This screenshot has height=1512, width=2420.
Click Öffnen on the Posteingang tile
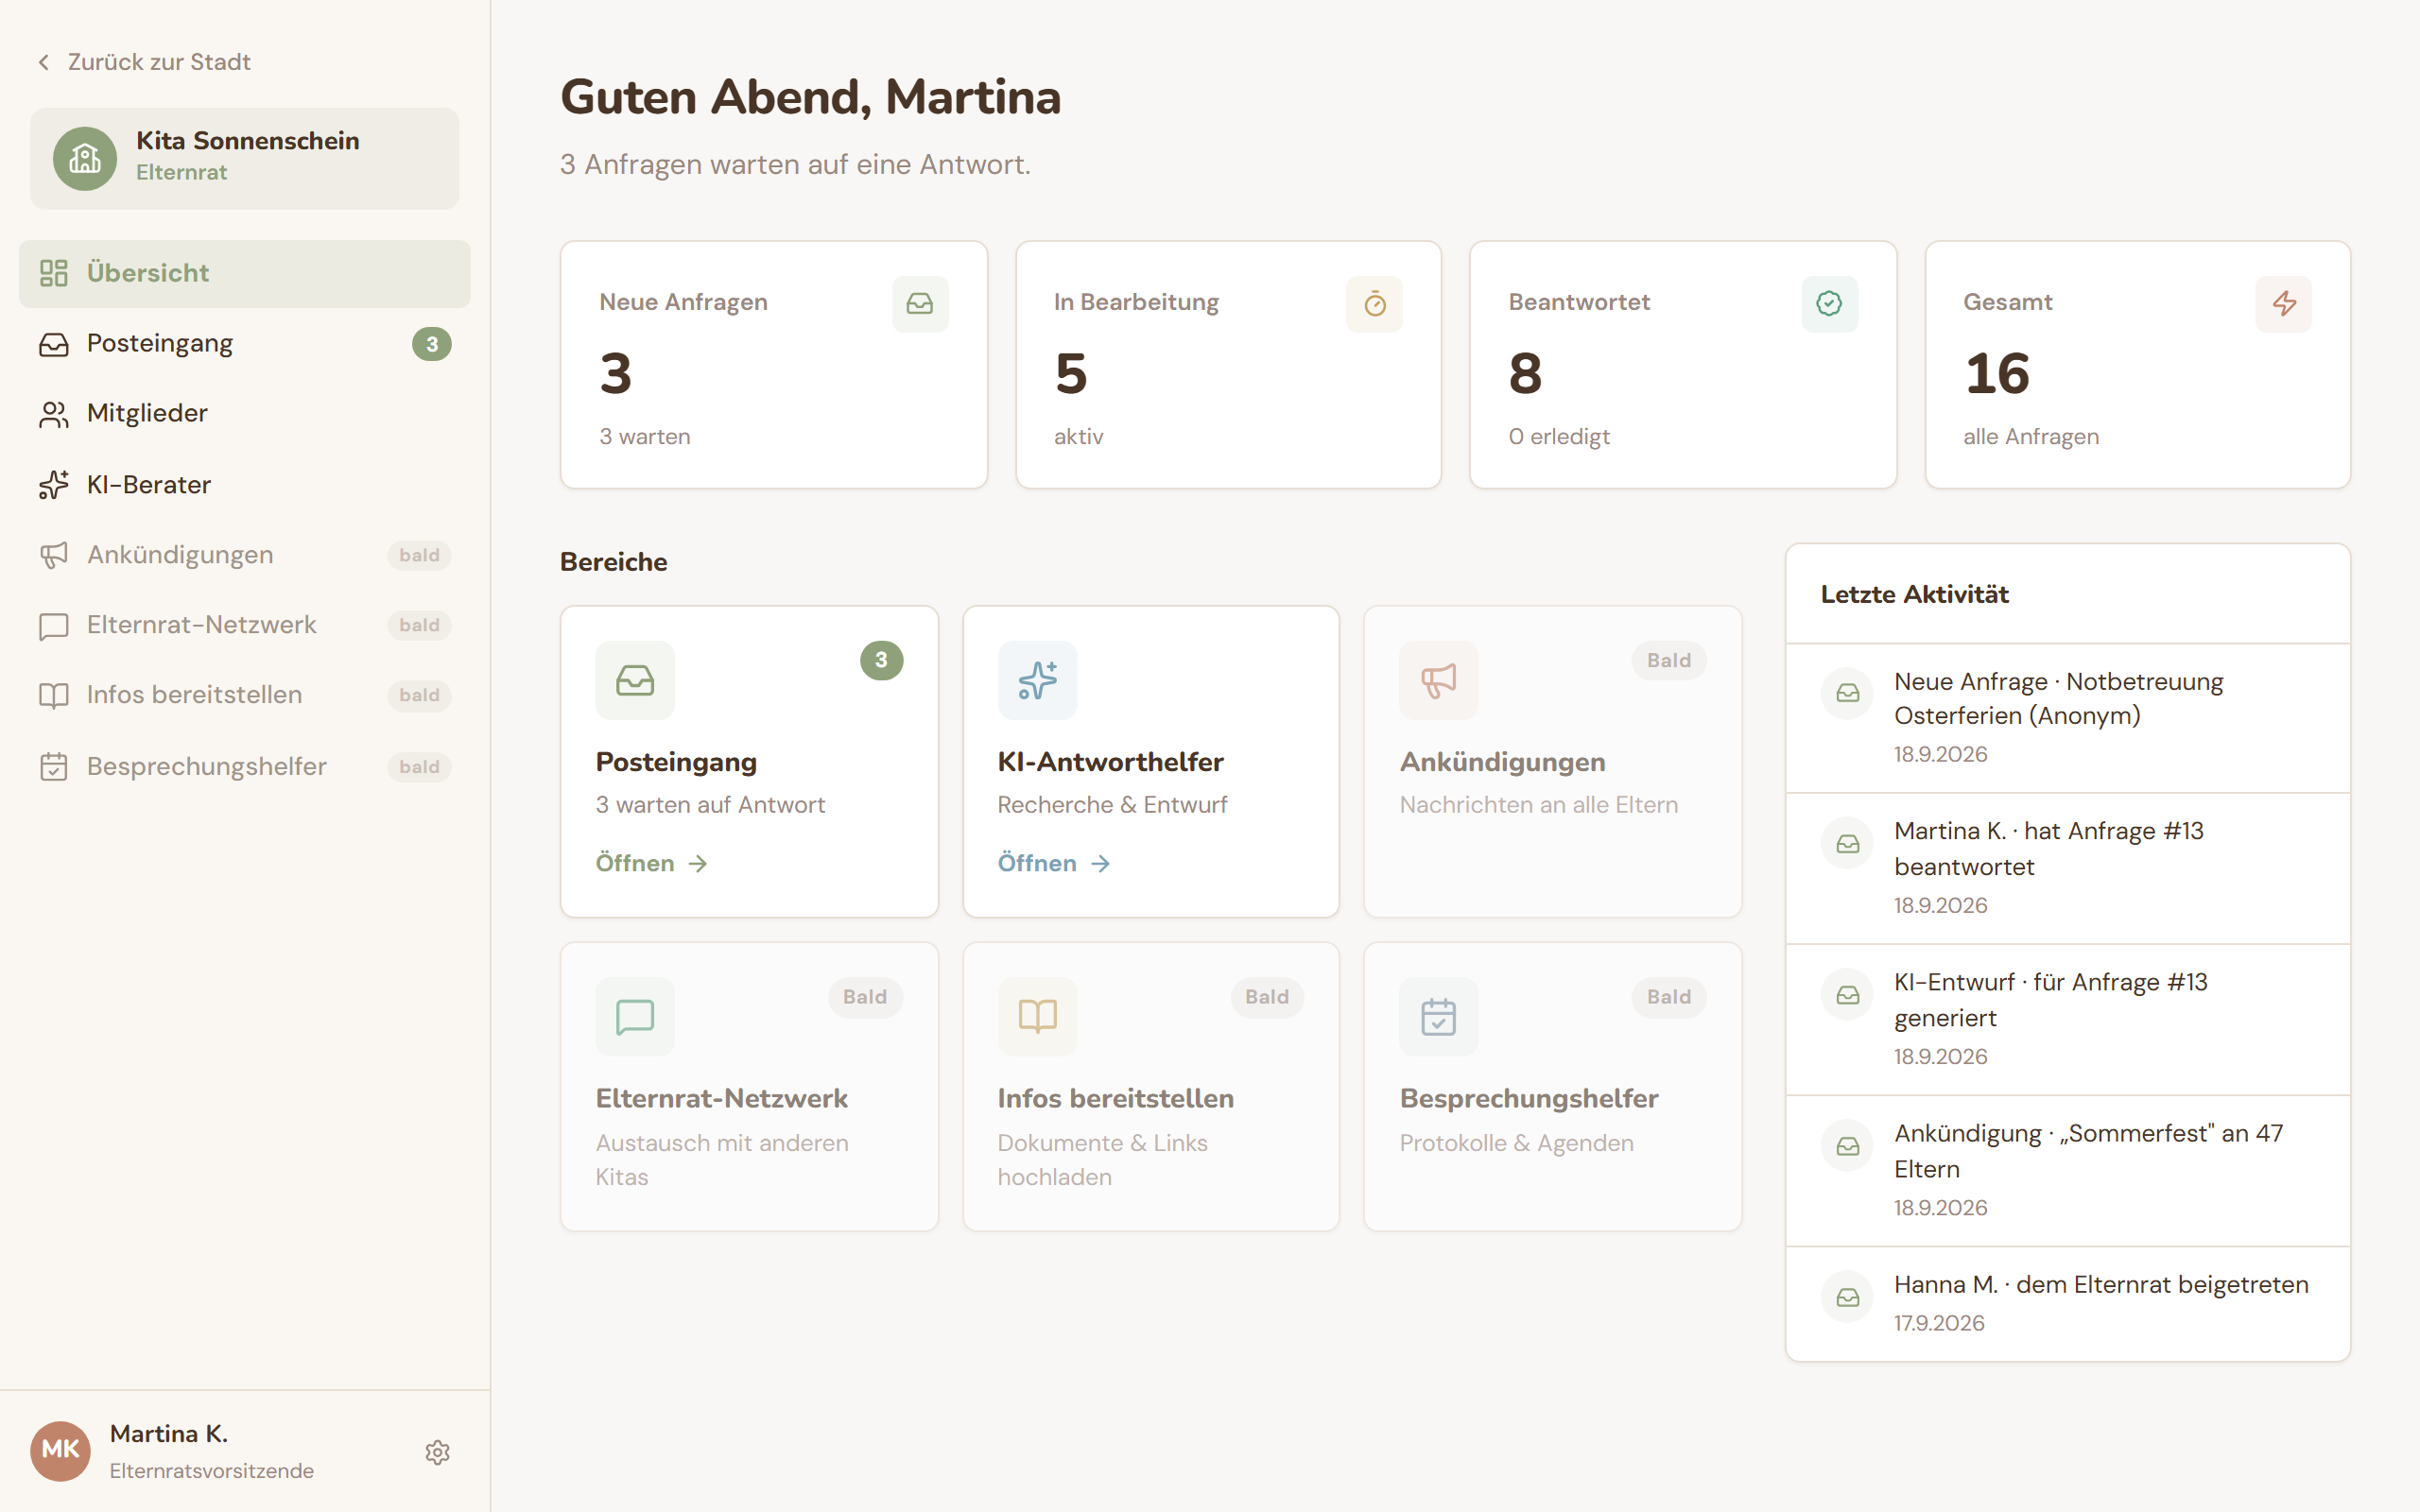click(652, 863)
